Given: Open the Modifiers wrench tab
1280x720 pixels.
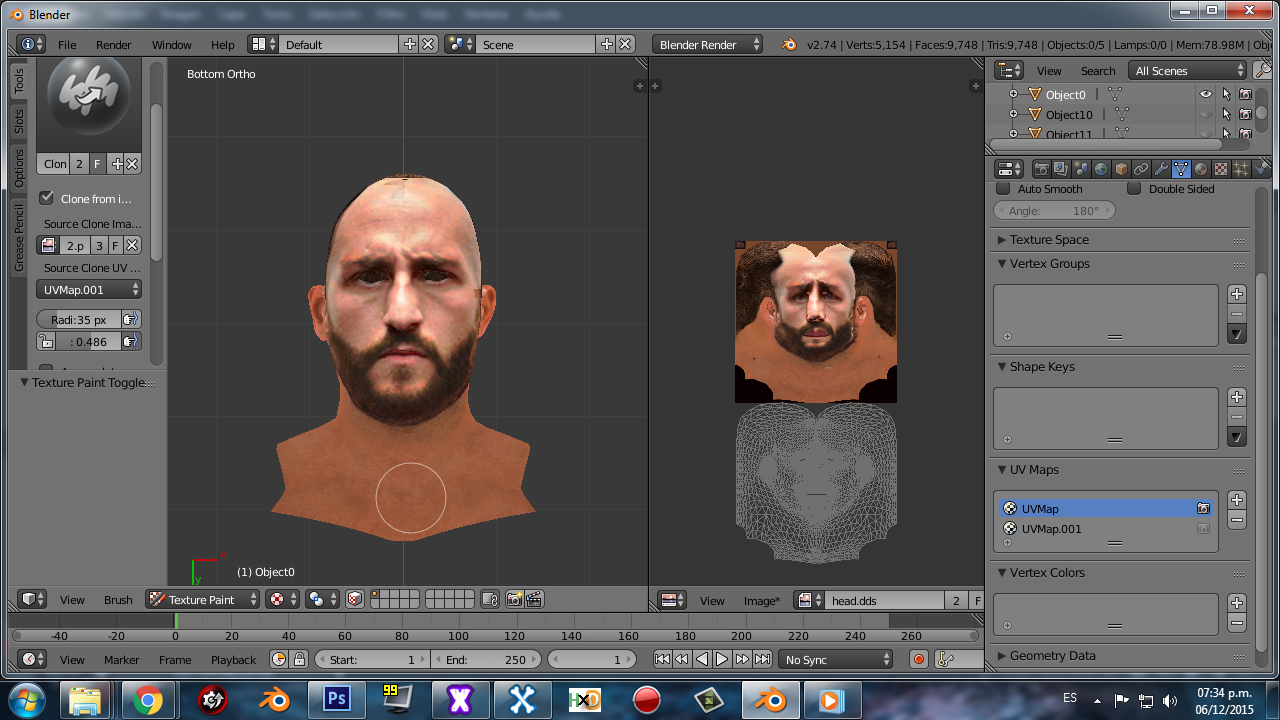Looking at the screenshot, I should coord(1161,169).
